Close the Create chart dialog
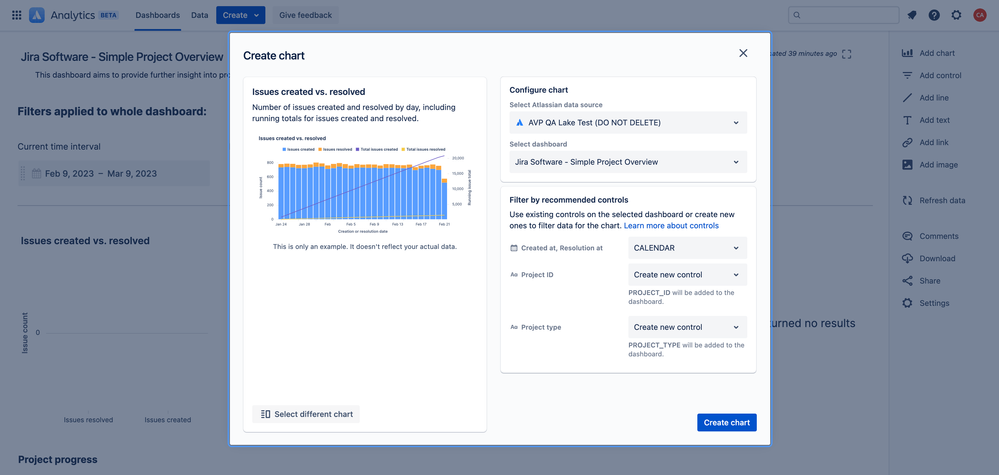The image size is (999, 475). click(743, 53)
